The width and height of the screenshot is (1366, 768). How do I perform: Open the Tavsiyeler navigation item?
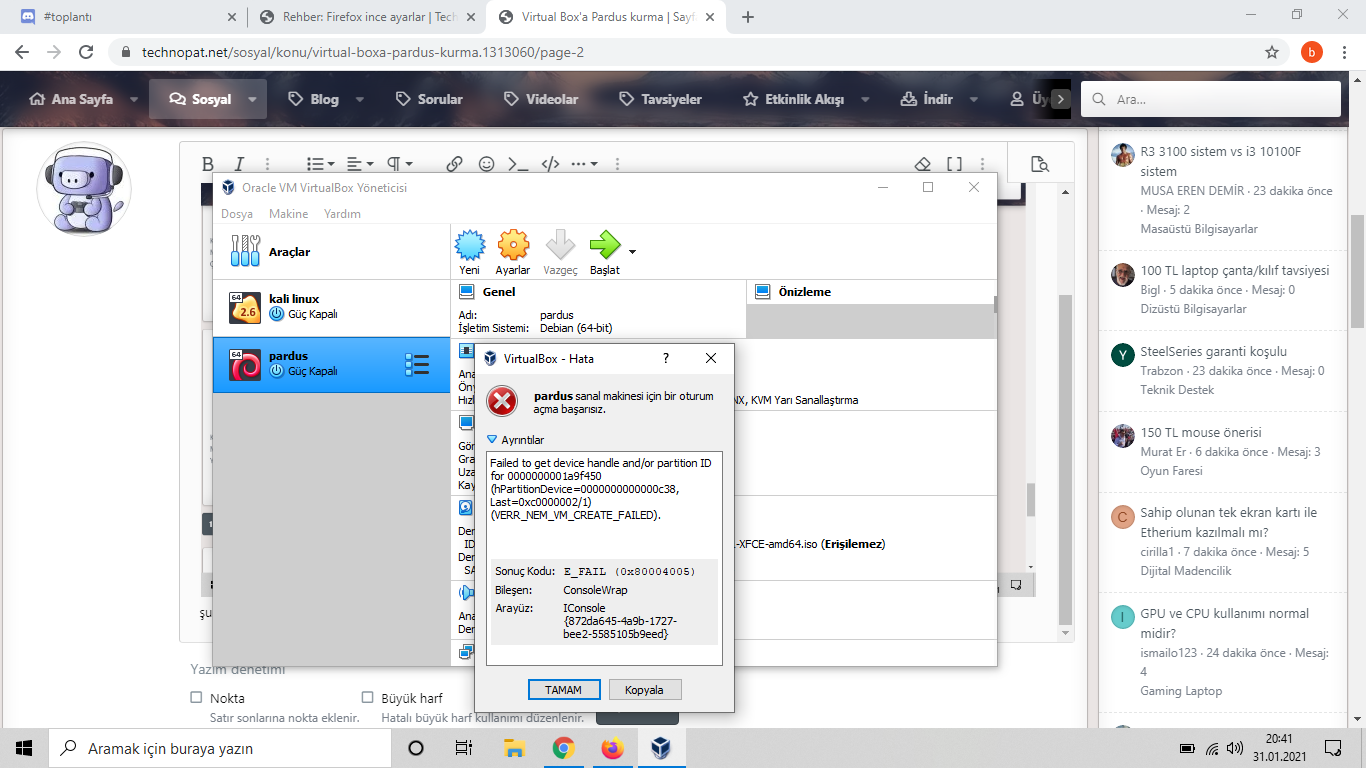(x=661, y=100)
